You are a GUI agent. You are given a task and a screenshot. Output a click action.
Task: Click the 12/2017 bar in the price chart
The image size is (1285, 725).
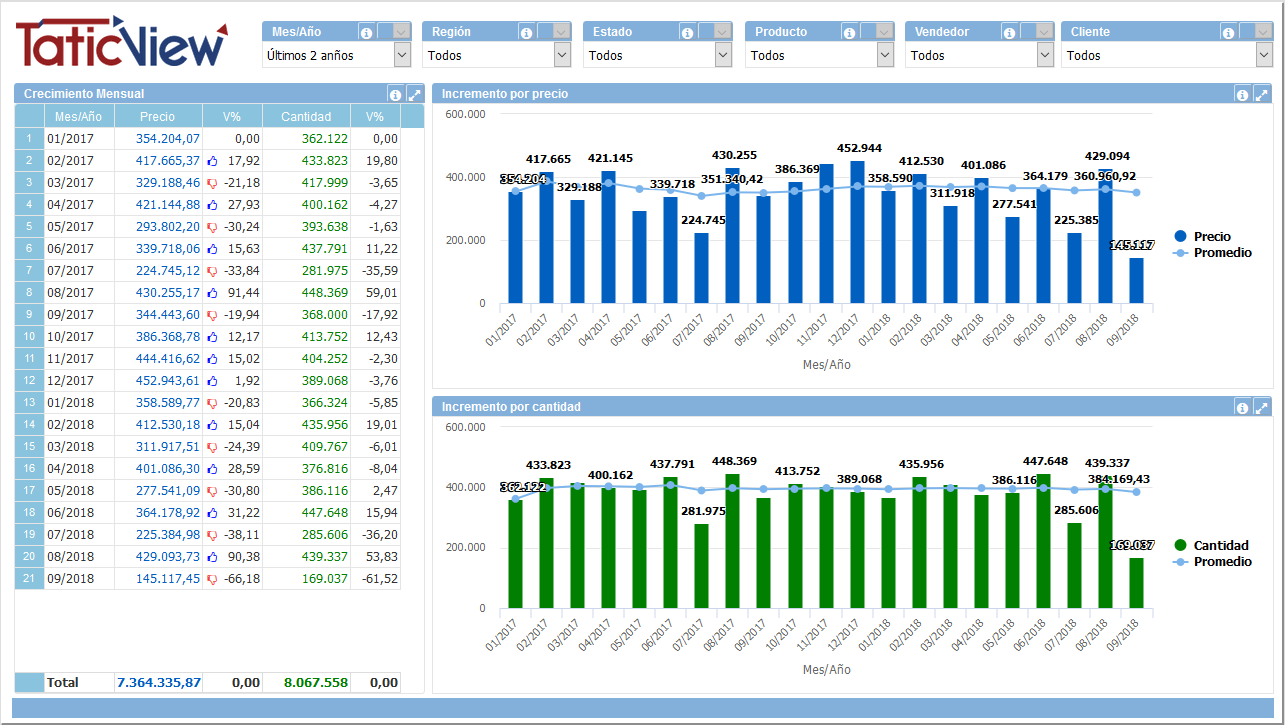pos(857,232)
